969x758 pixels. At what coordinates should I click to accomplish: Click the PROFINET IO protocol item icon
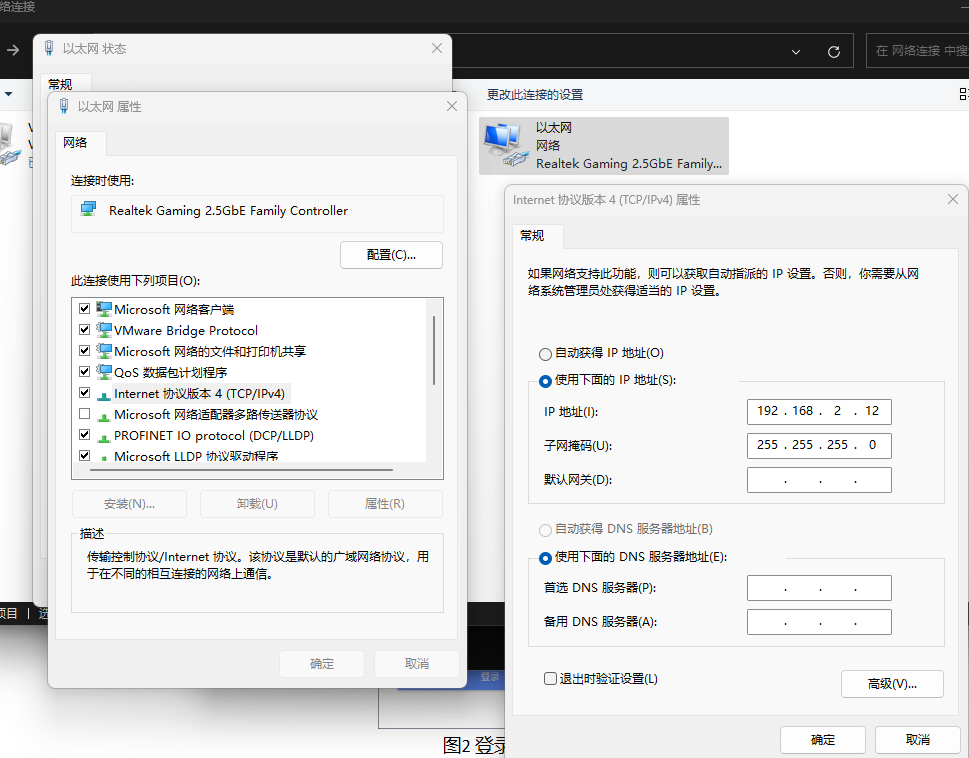104,436
